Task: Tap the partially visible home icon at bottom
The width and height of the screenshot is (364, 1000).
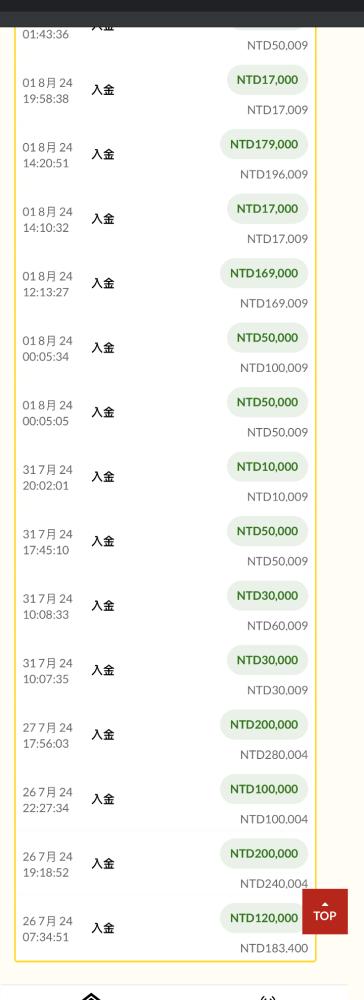Action: (x=92, y=996)
